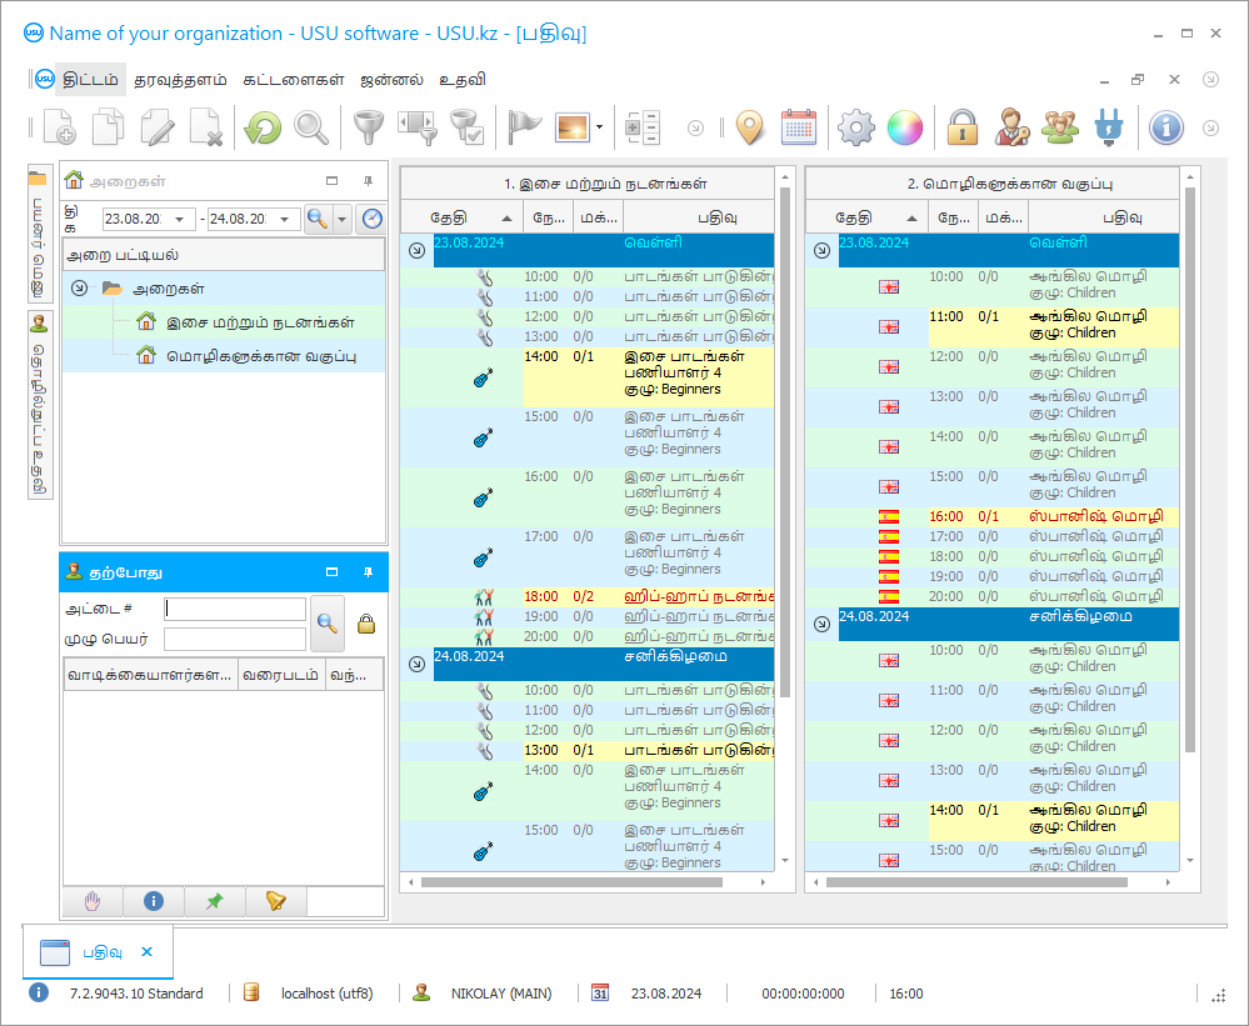Click the expand/collapse tree rows icon
Screen dimensions: 1249x1026
click(642, 128)
